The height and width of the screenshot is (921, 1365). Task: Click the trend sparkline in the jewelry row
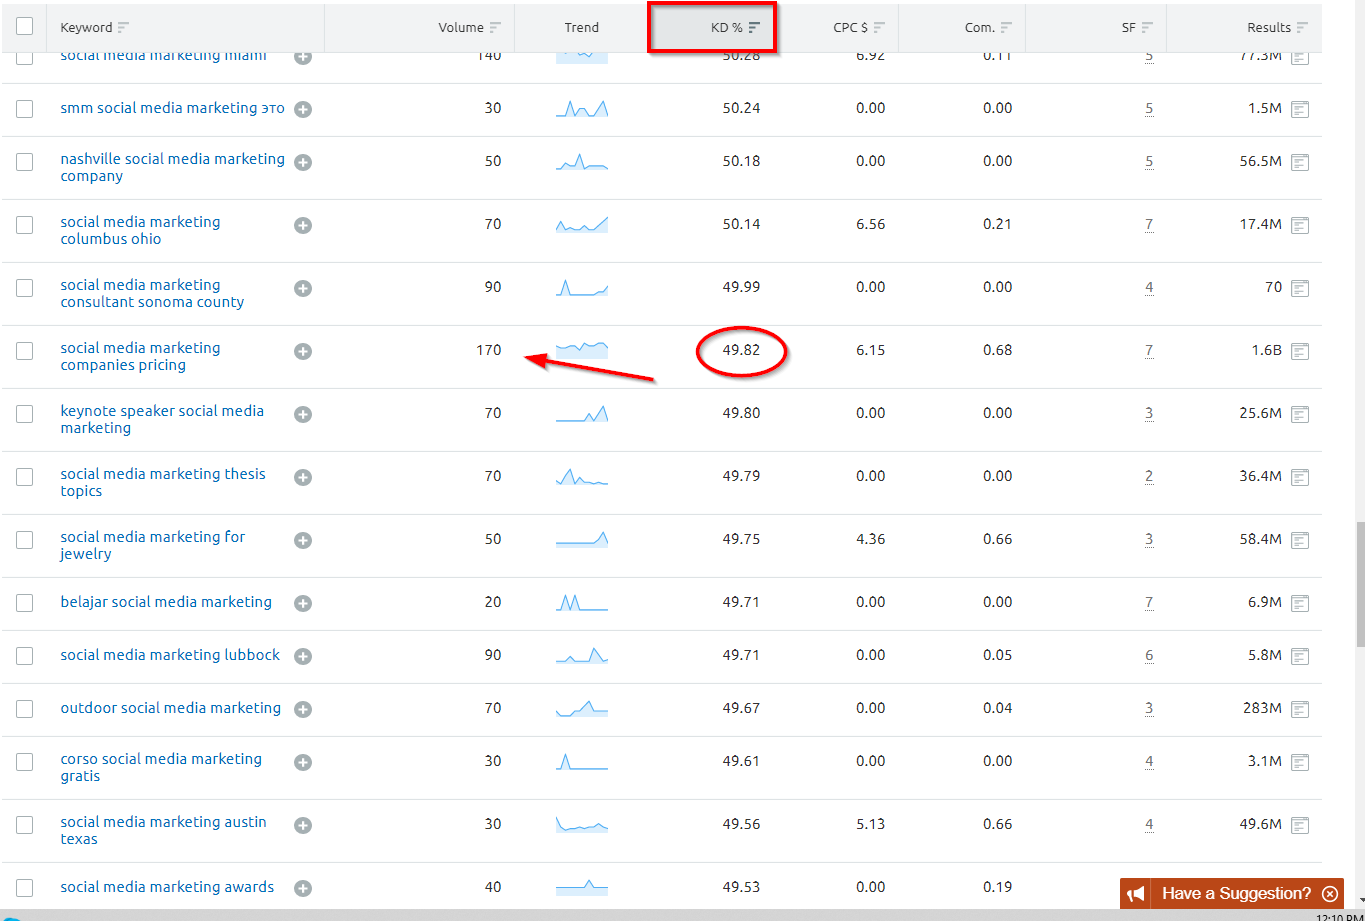[x=582, y=538]
